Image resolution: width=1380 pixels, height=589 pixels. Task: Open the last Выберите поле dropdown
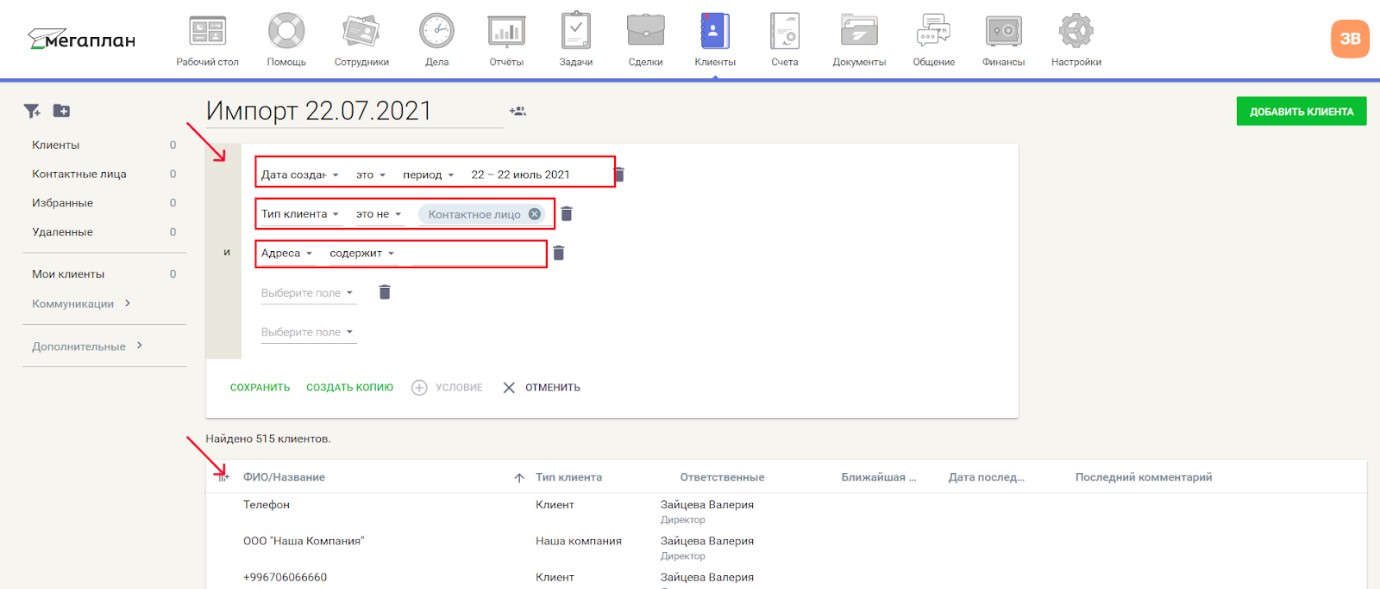tap(308, 332)
